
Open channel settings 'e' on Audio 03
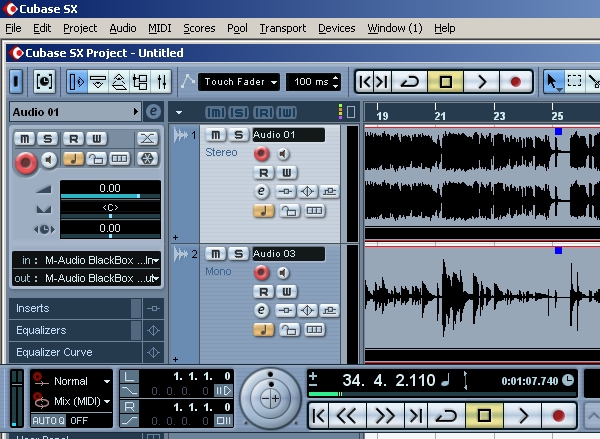tap(261, 310)
